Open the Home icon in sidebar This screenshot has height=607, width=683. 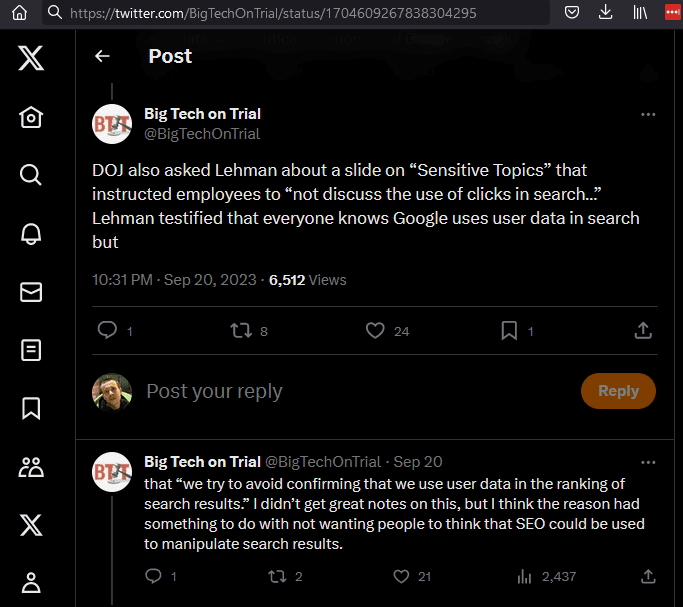pyautogui.click(x=31, y=117)
